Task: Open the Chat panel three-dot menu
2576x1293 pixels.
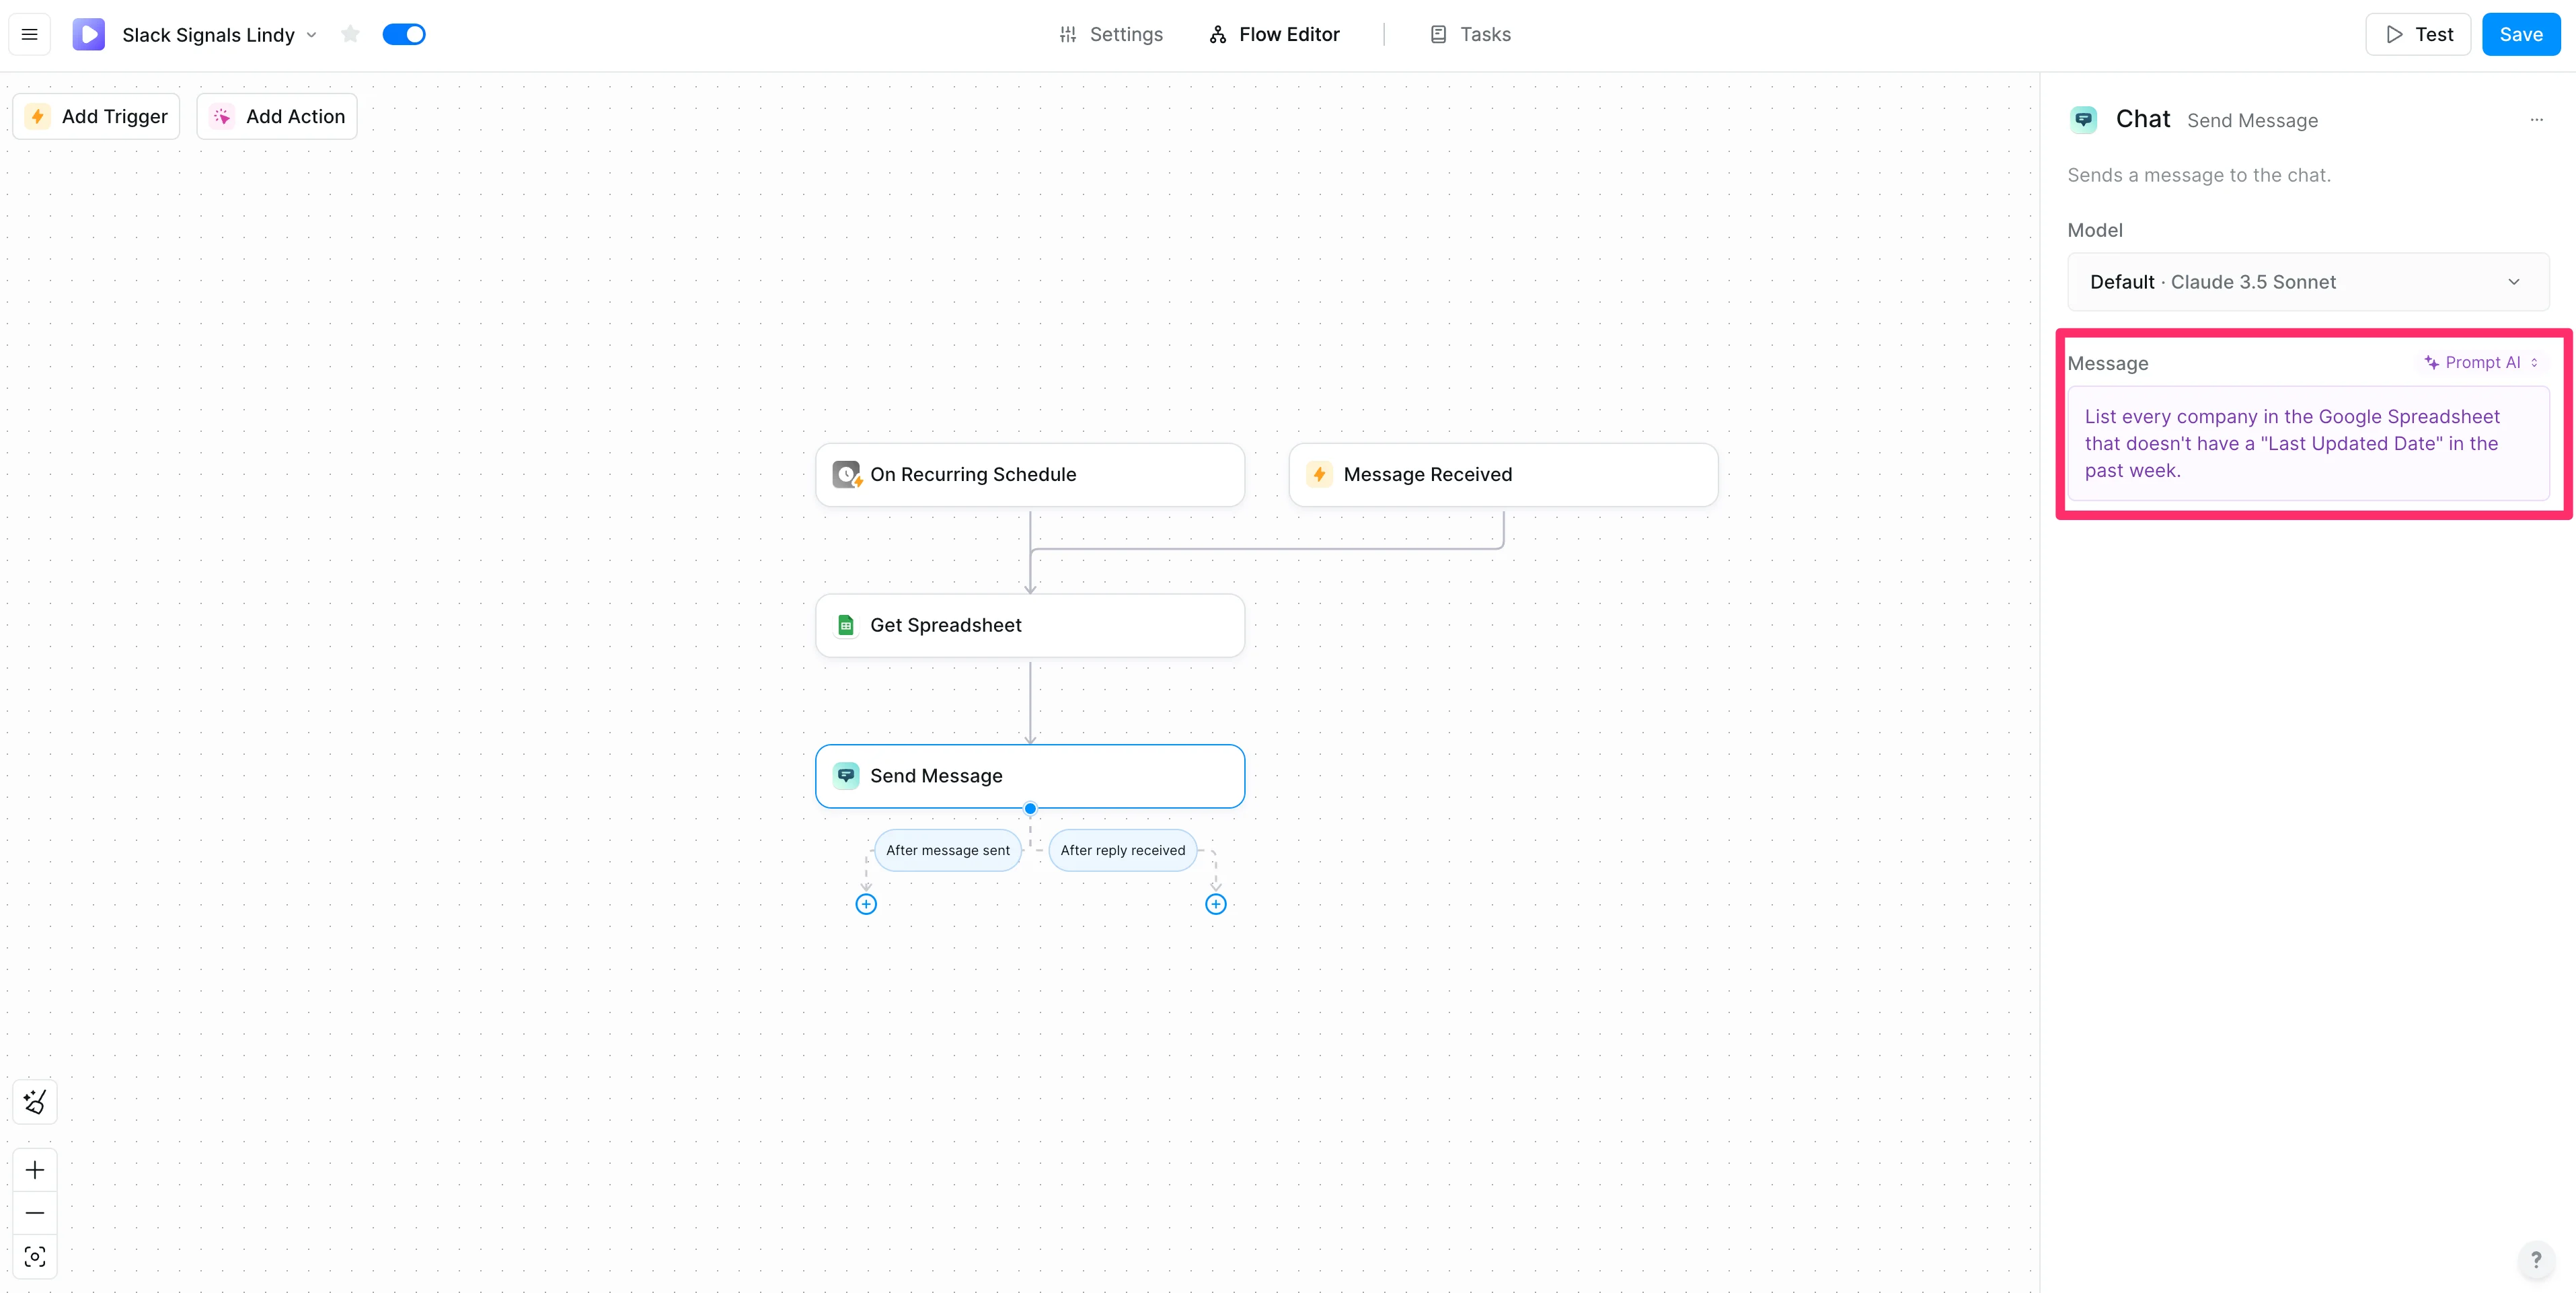Action: pos(2536,120)
